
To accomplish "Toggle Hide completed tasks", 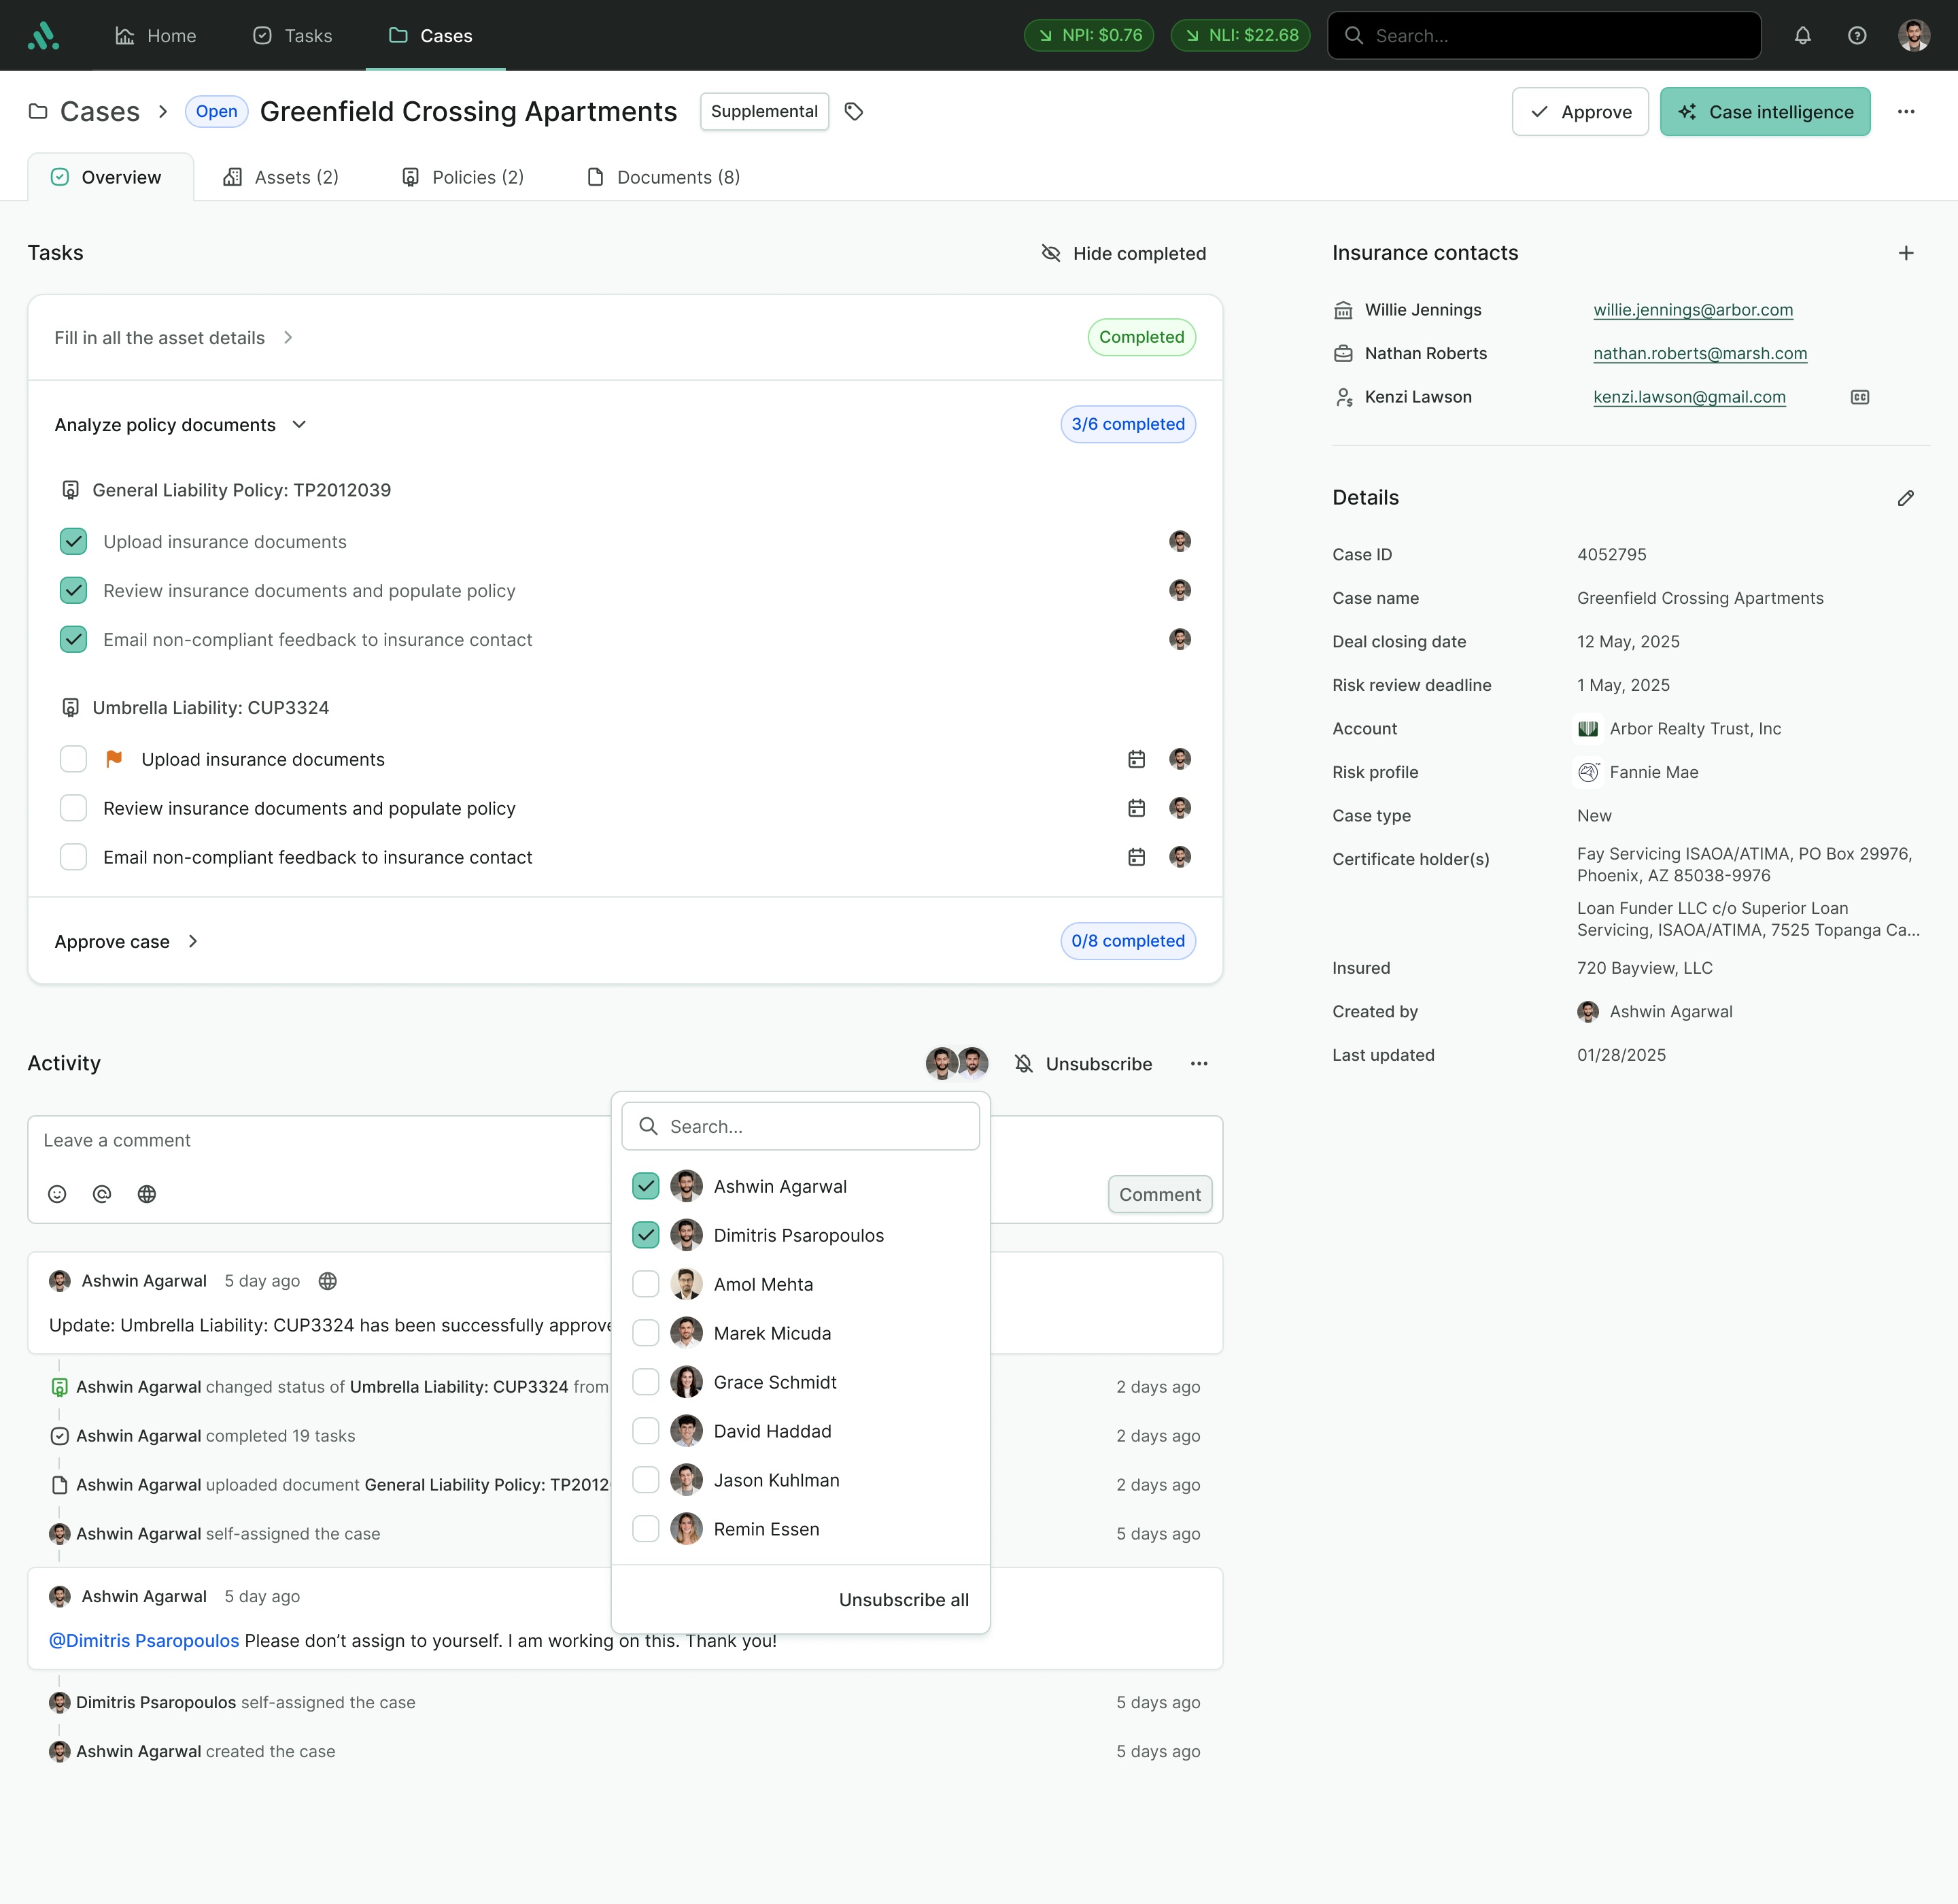I will click(1123, 254).
